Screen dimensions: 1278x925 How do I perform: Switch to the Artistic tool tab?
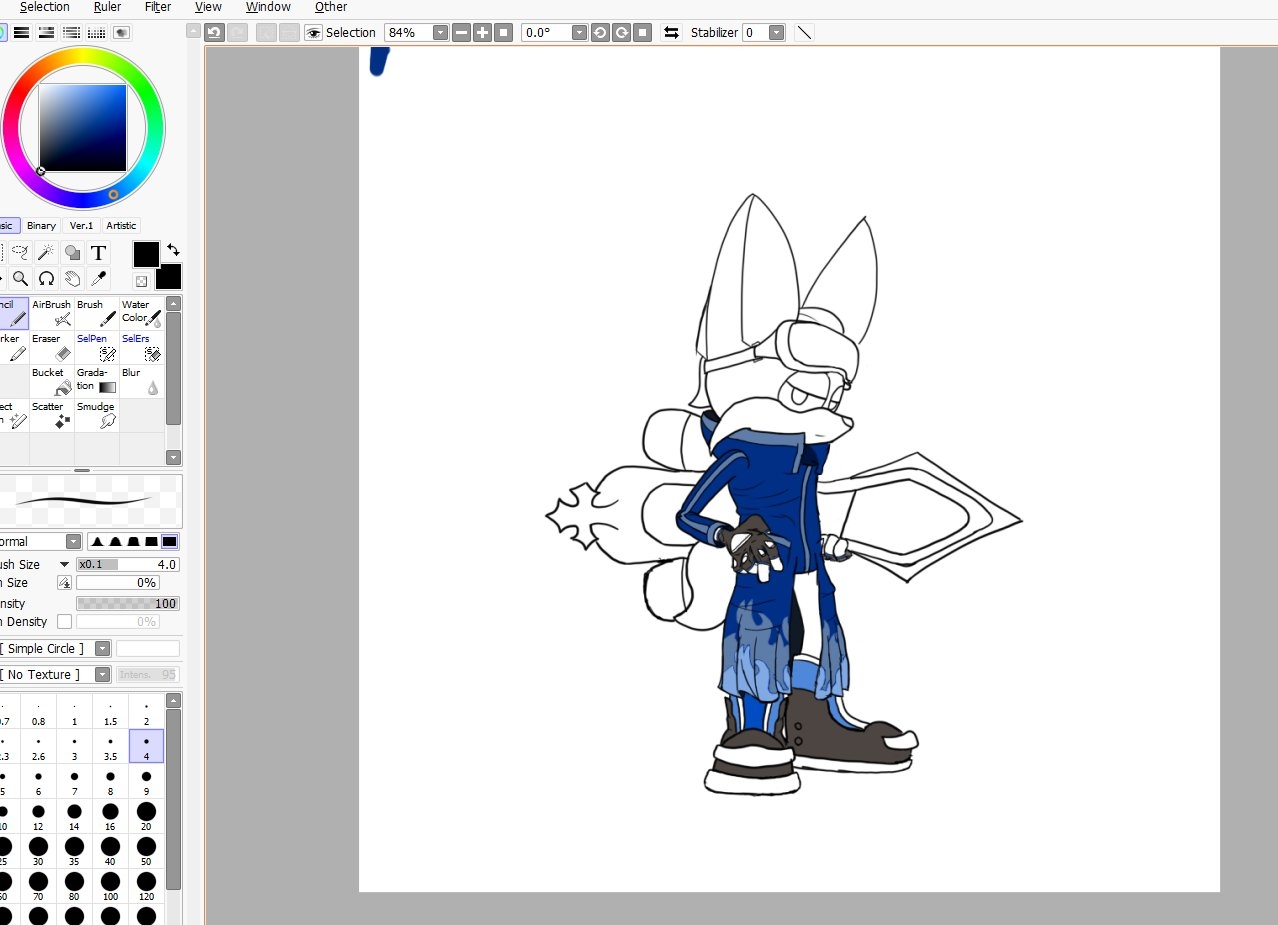tap(121, 226)
